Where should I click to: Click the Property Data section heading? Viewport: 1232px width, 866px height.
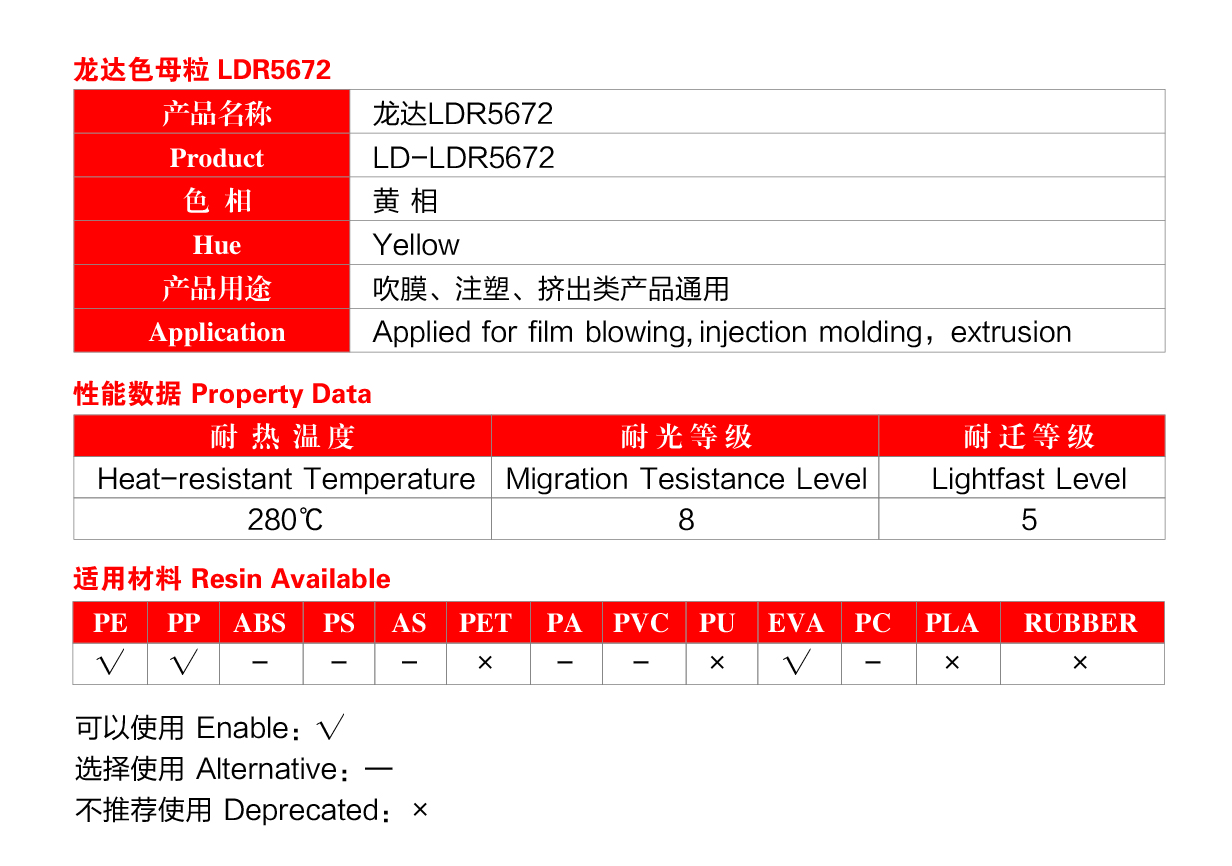(x=222, y=394)
